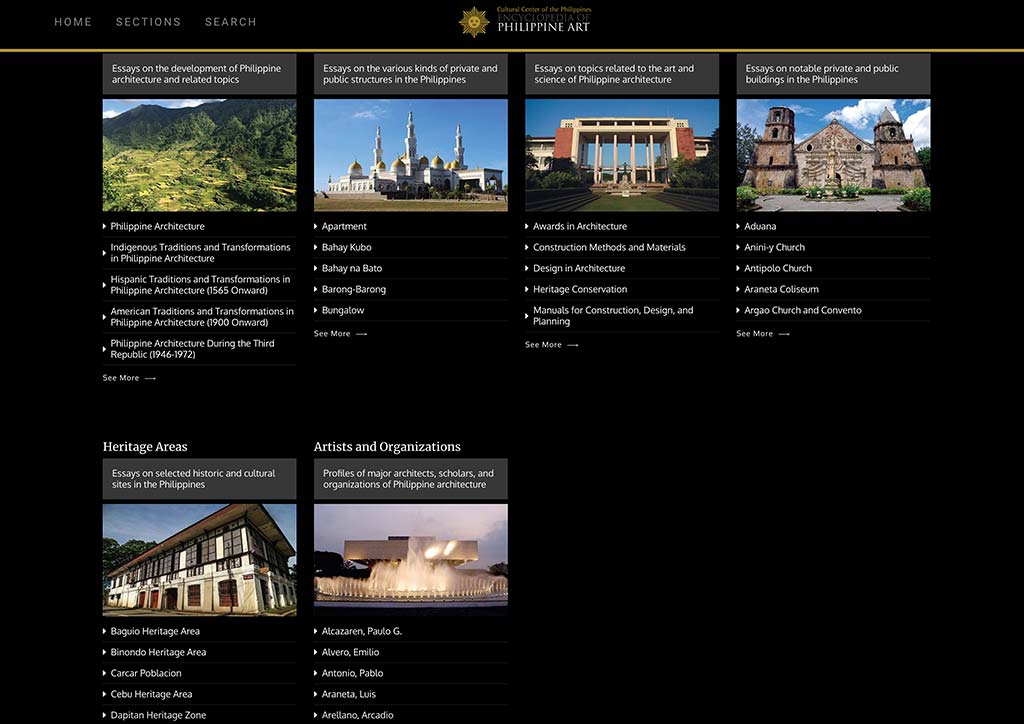1024x724 pixels.
Task: Select HOME in the top navigation
Action: [x=72, y=21]
